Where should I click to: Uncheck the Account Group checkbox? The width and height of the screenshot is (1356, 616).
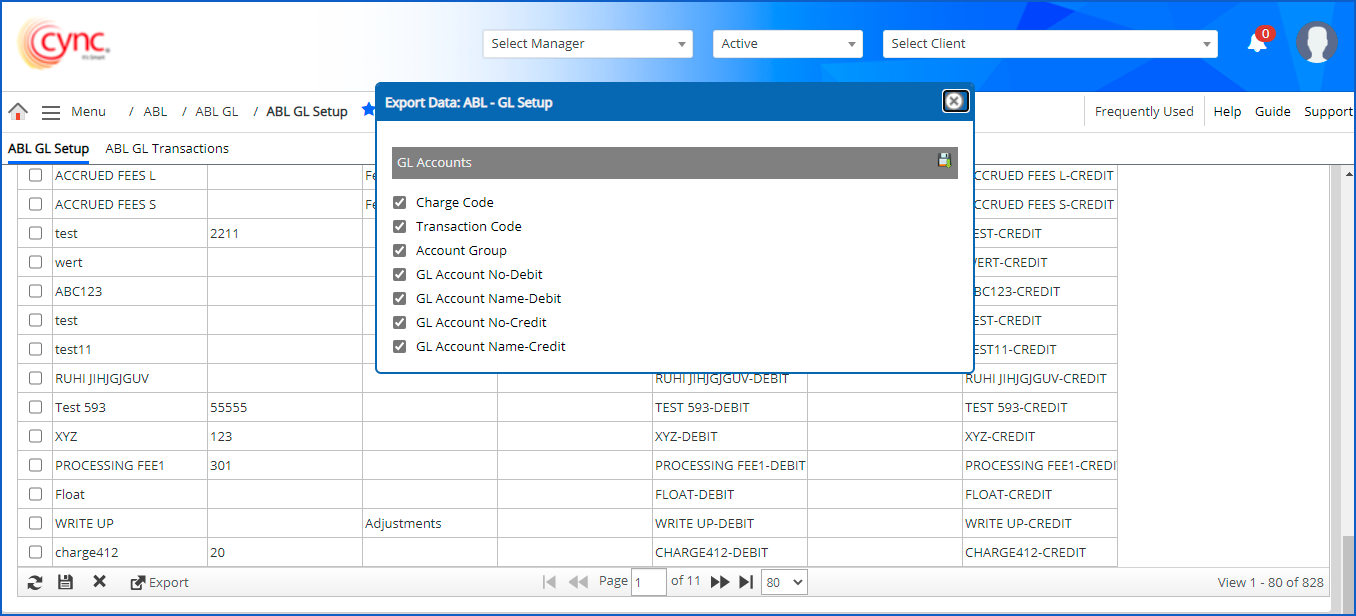(400, 251)
